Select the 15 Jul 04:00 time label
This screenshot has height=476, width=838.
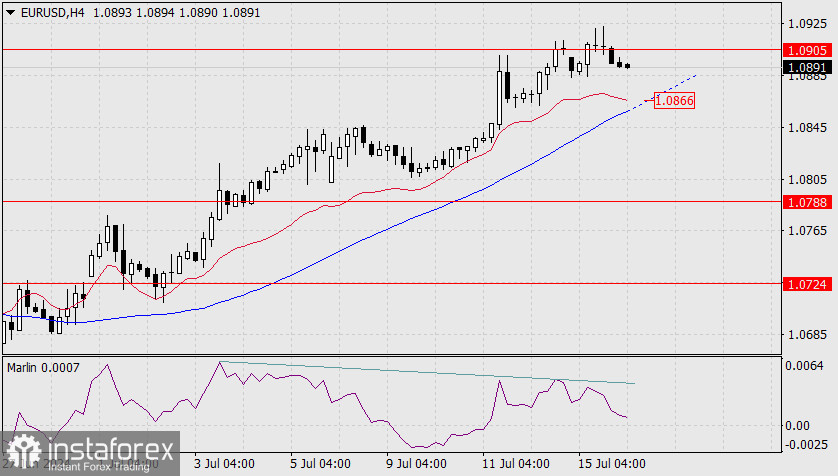612,464
